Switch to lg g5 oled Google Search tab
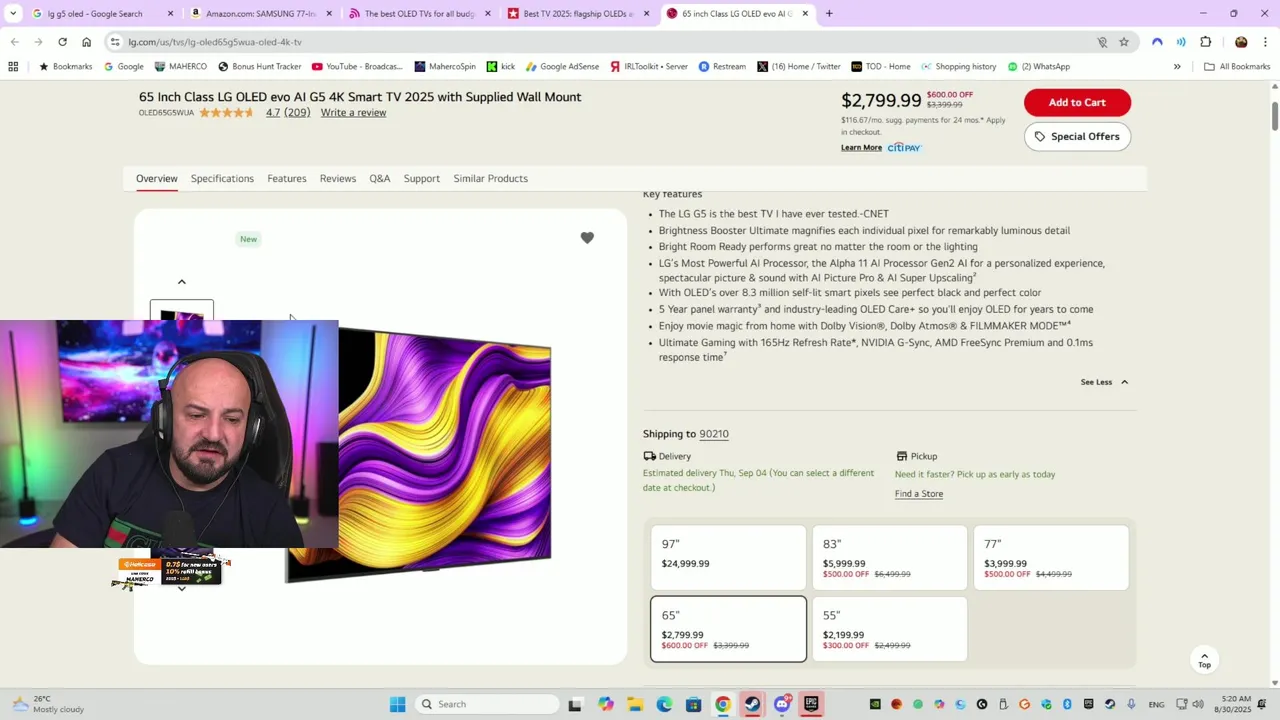 100,14
